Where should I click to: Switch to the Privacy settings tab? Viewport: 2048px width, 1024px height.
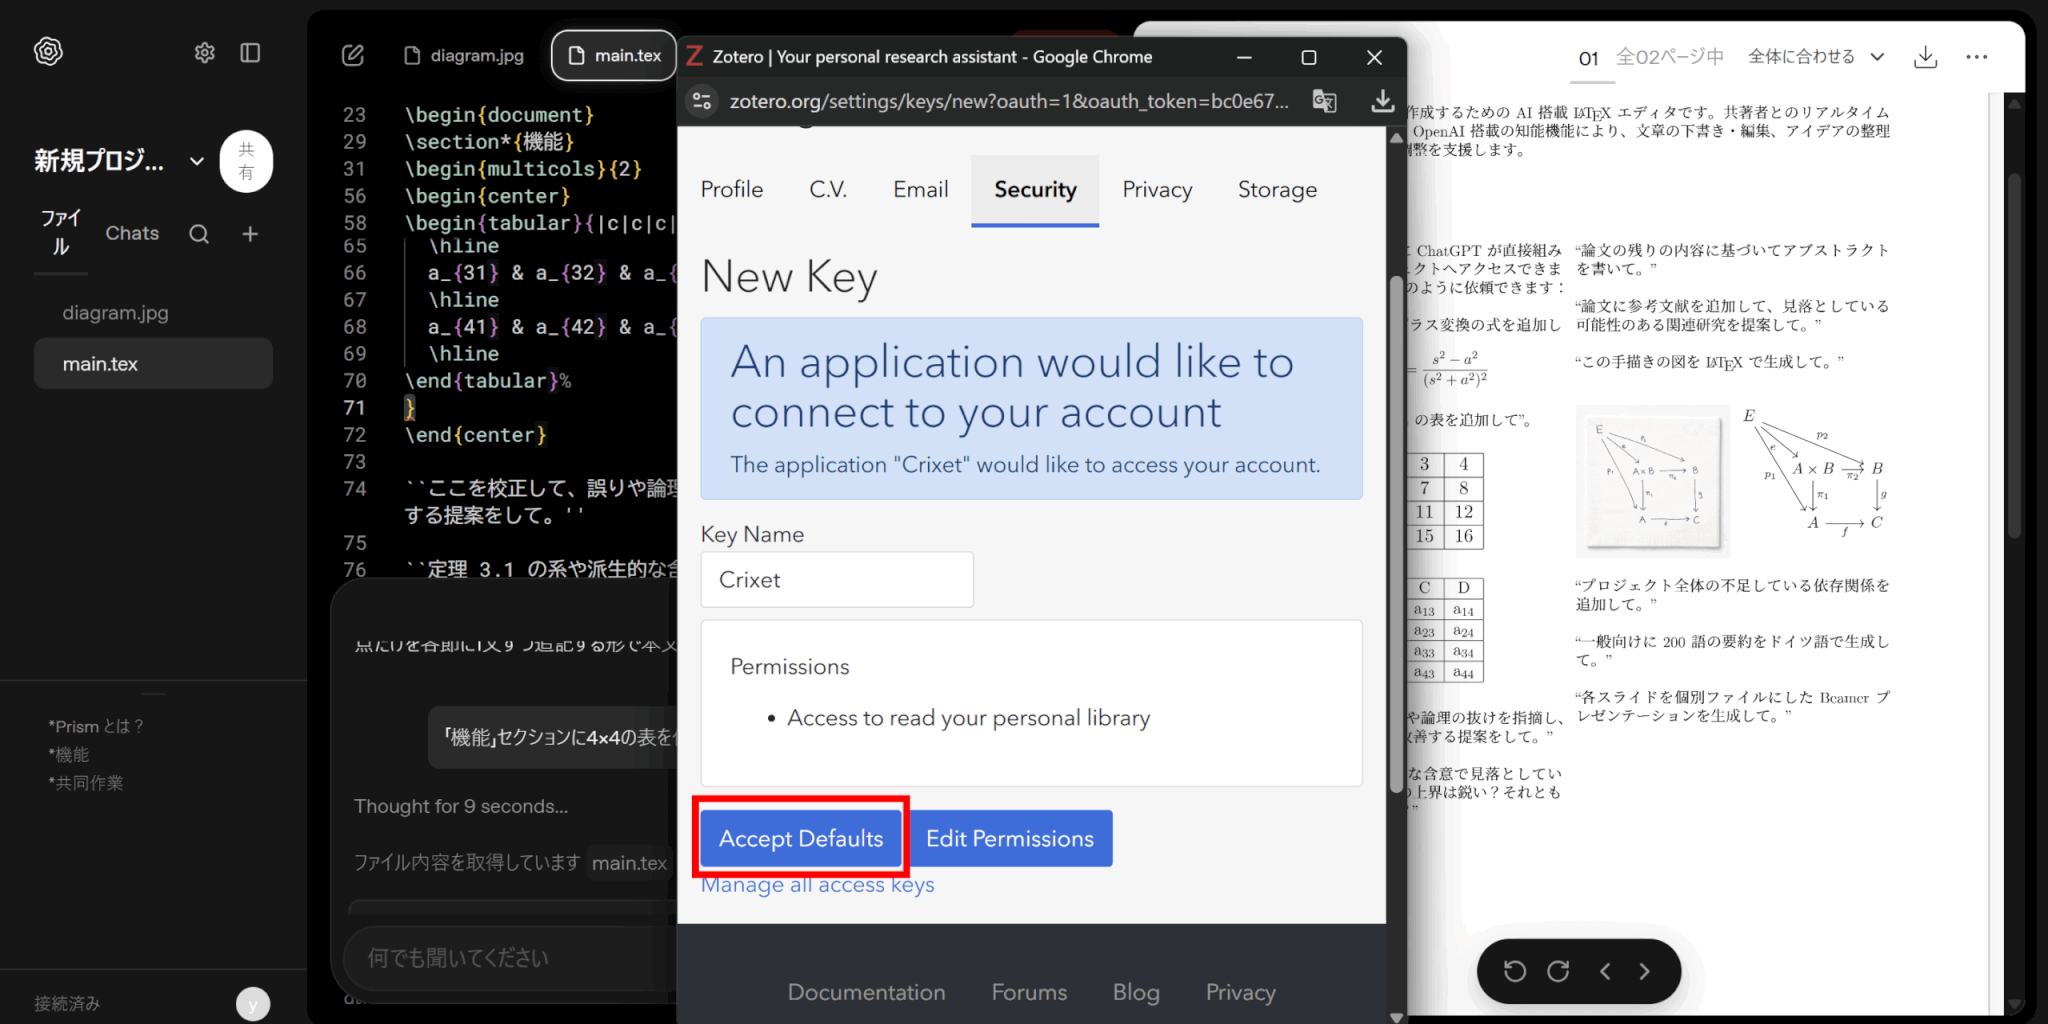point(1157,190)
